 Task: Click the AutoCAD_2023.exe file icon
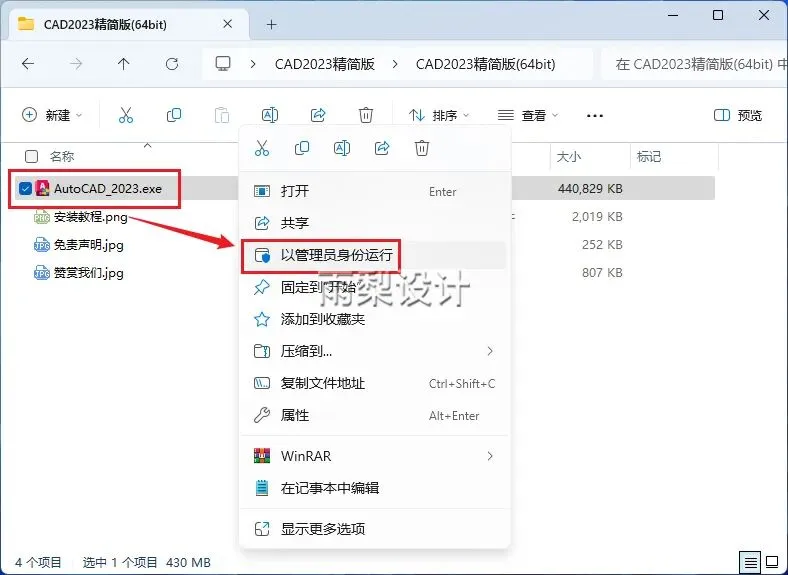coord(42,188)
